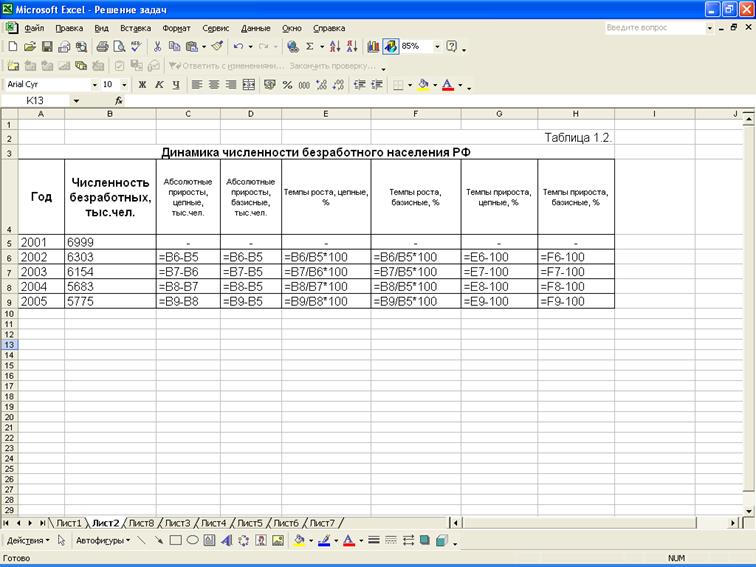Apply Percent Style format icon
Image resolution: width=756 pixels, height=567 pixels.
click(x=288, y=85)
